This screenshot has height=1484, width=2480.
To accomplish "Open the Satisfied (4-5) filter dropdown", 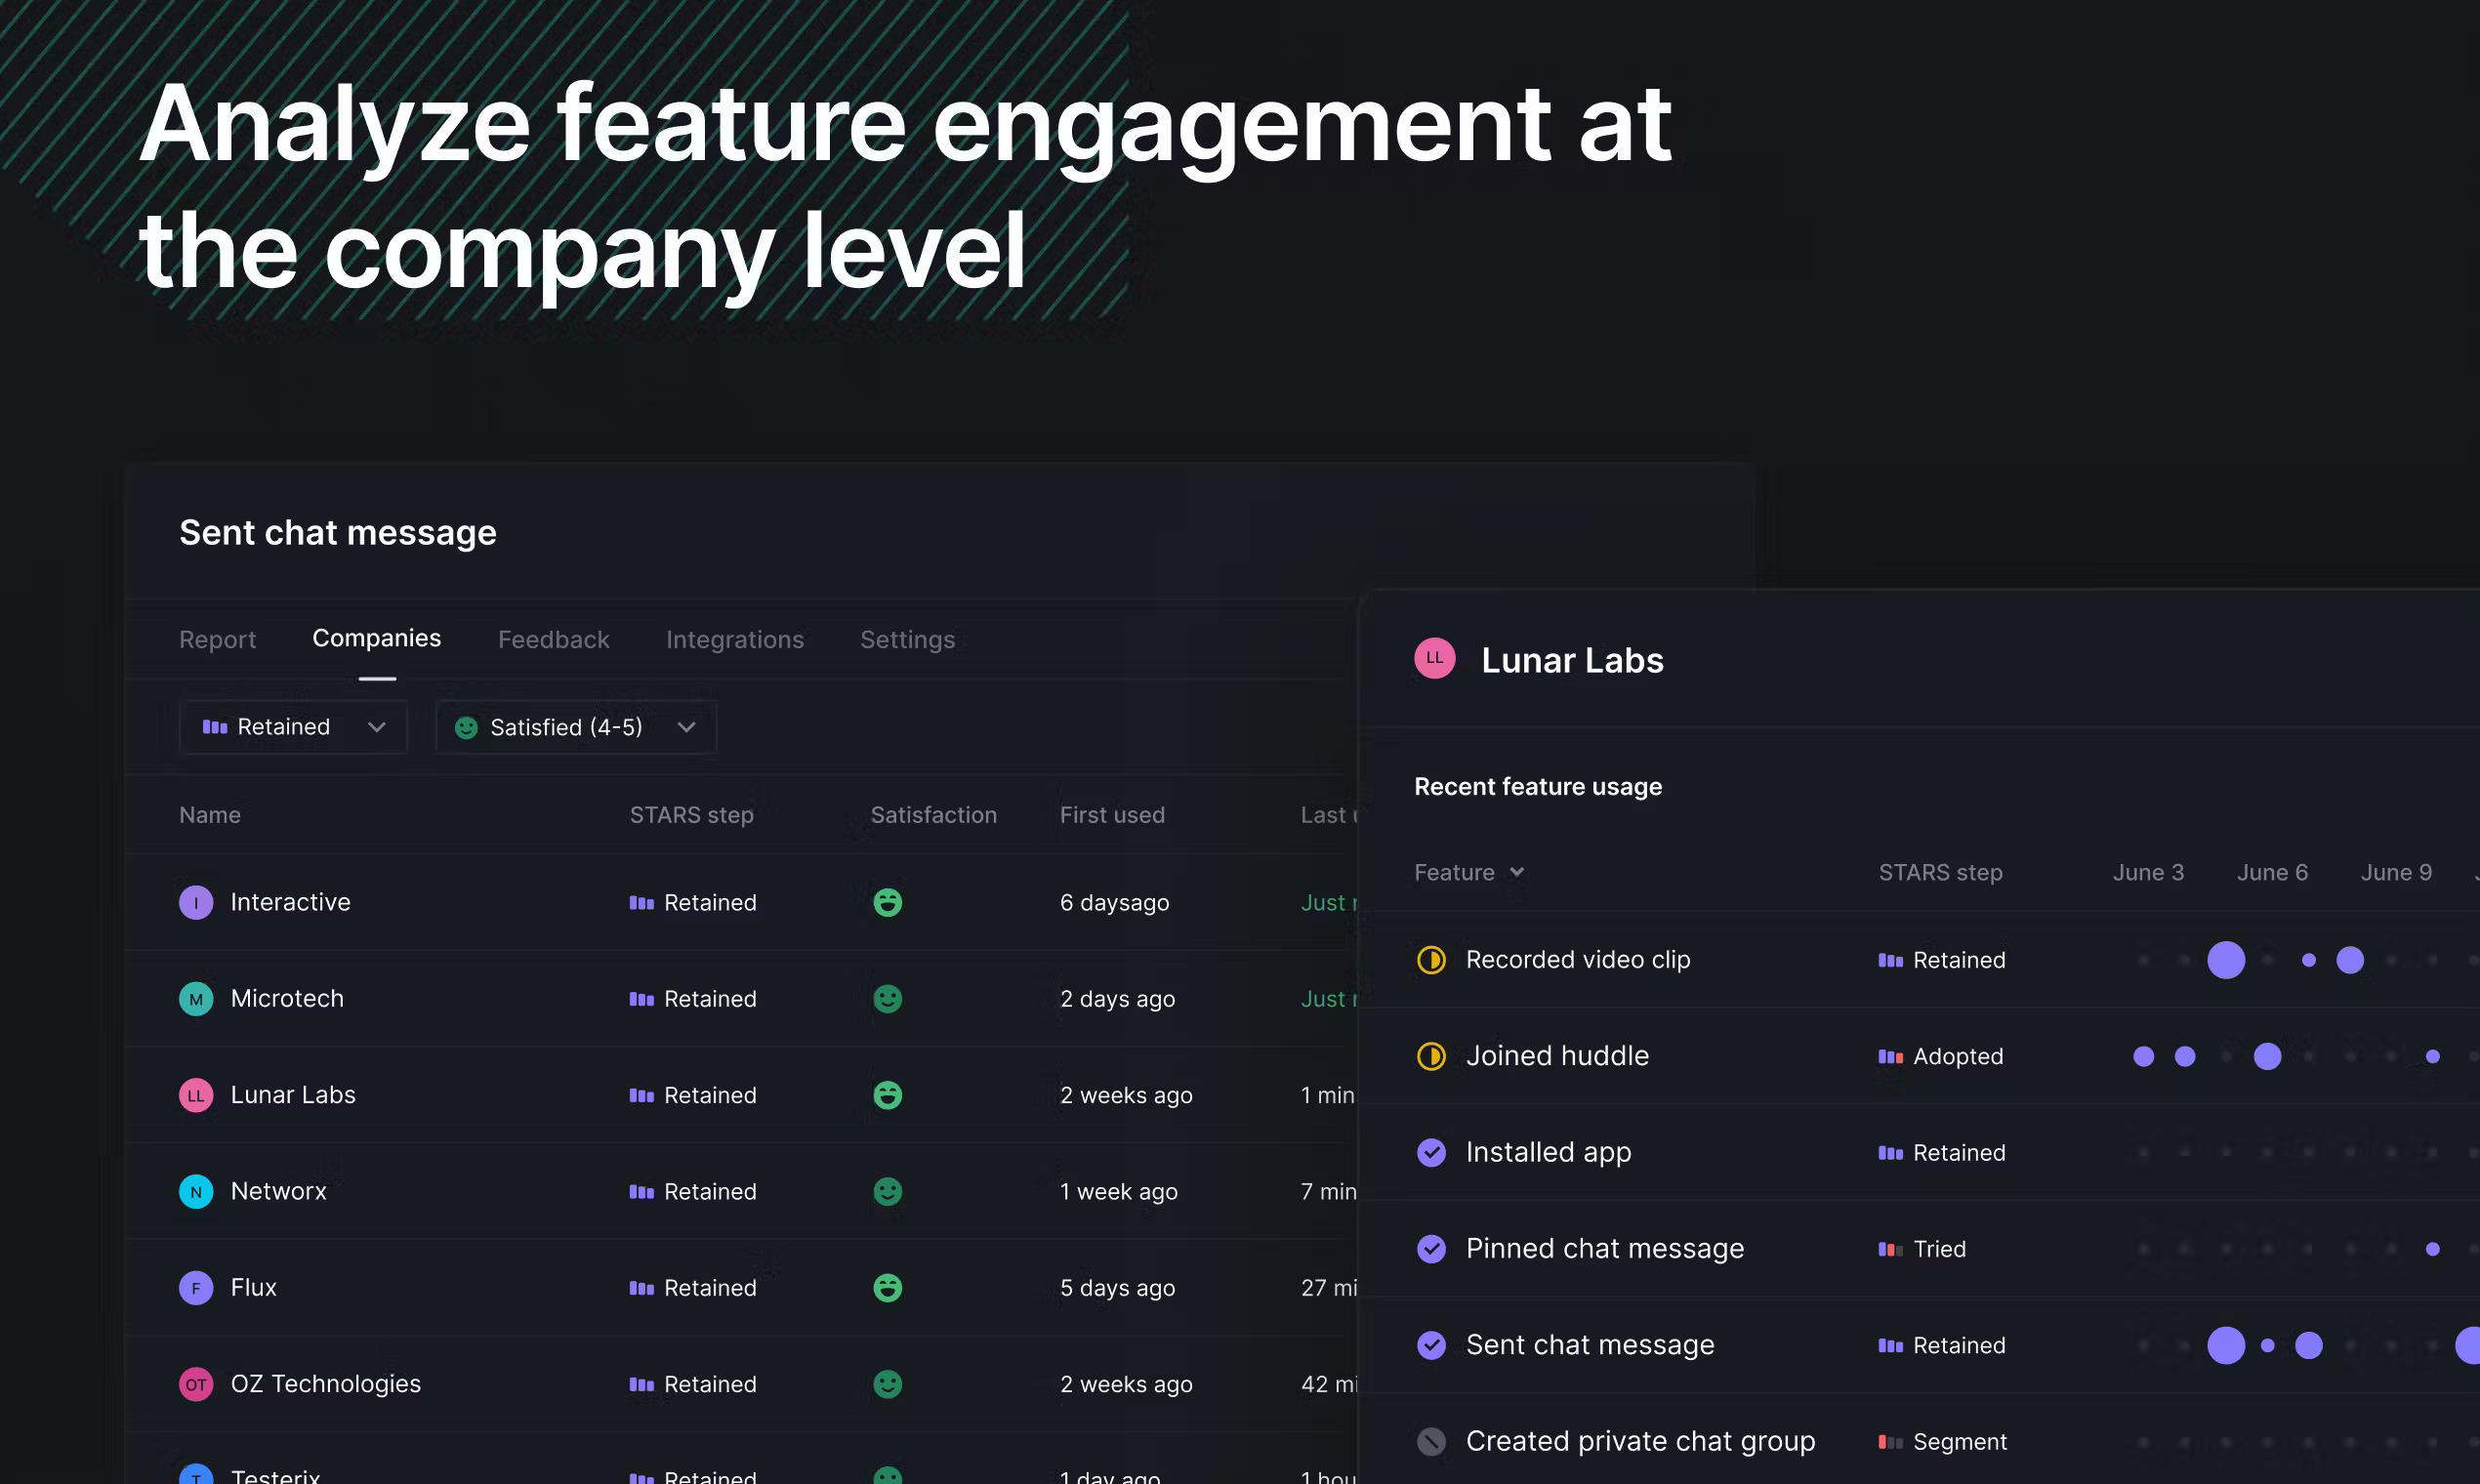I will [x=576, y=727].
